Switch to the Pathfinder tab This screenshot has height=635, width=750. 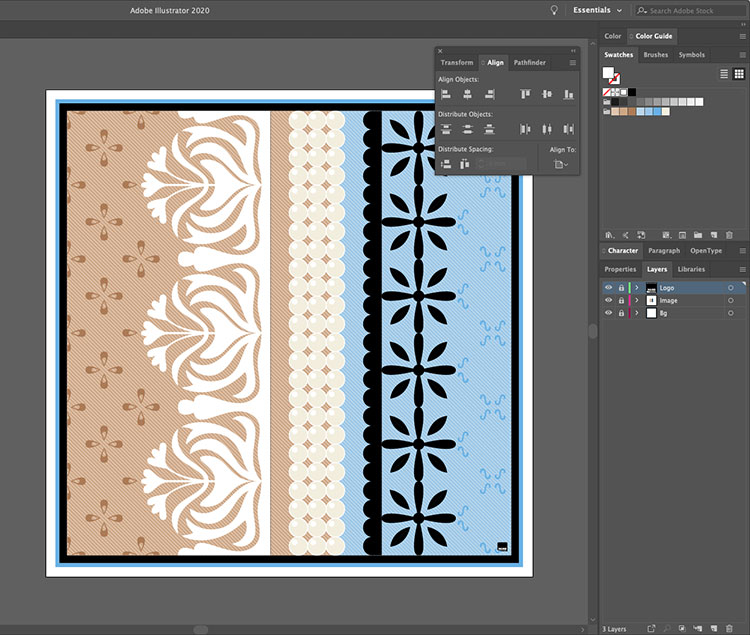pyautogui.click(x=529, y=63)
